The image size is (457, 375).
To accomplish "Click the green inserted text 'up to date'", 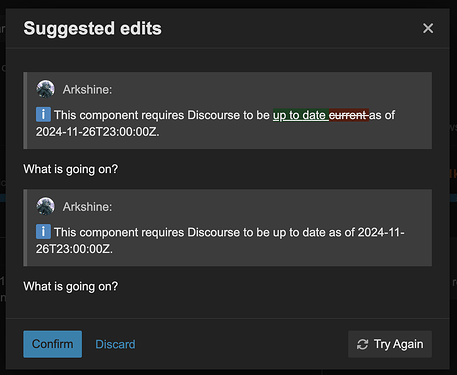I will (300, 115).
